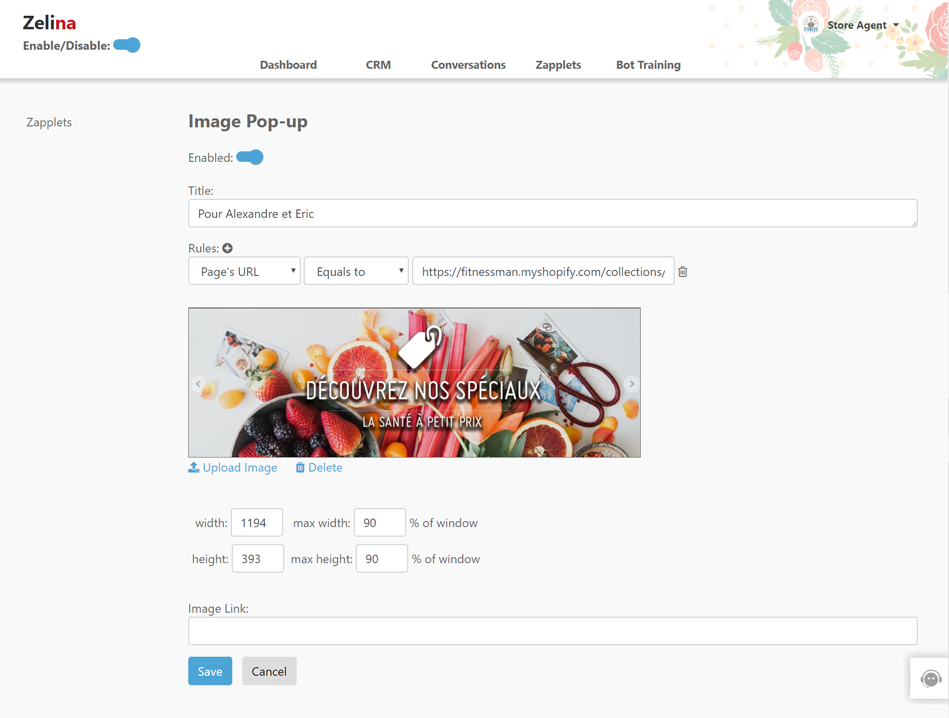Viewport: 949px width, 718px height.
Task: Toggle the Image Pop-up Enabled switch
Action: pyautogui.click(x=250, y=157)
